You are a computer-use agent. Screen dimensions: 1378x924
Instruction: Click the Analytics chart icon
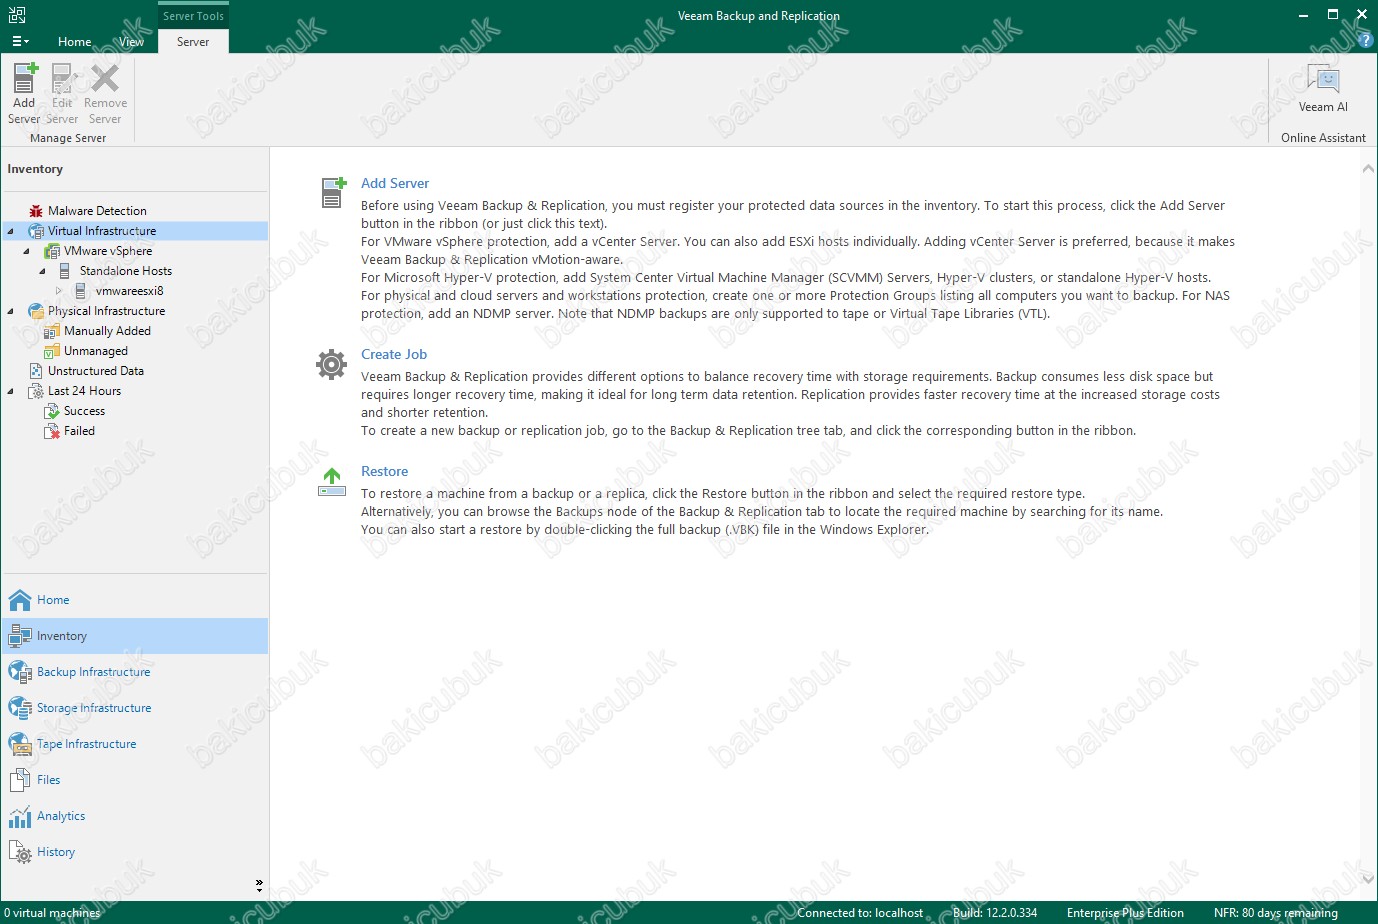pos(20,816)
